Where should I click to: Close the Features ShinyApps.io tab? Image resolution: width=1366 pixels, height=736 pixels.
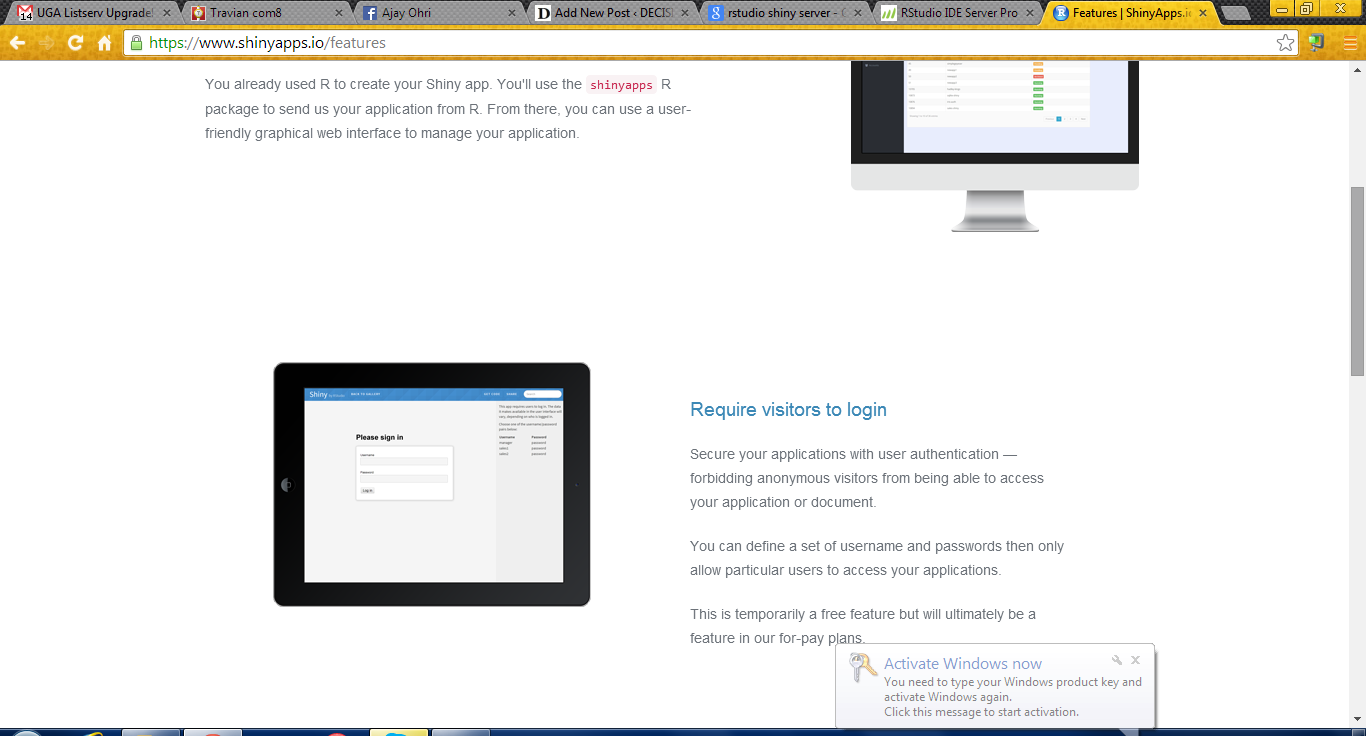pyautogui.click(x=1203, y=13)
